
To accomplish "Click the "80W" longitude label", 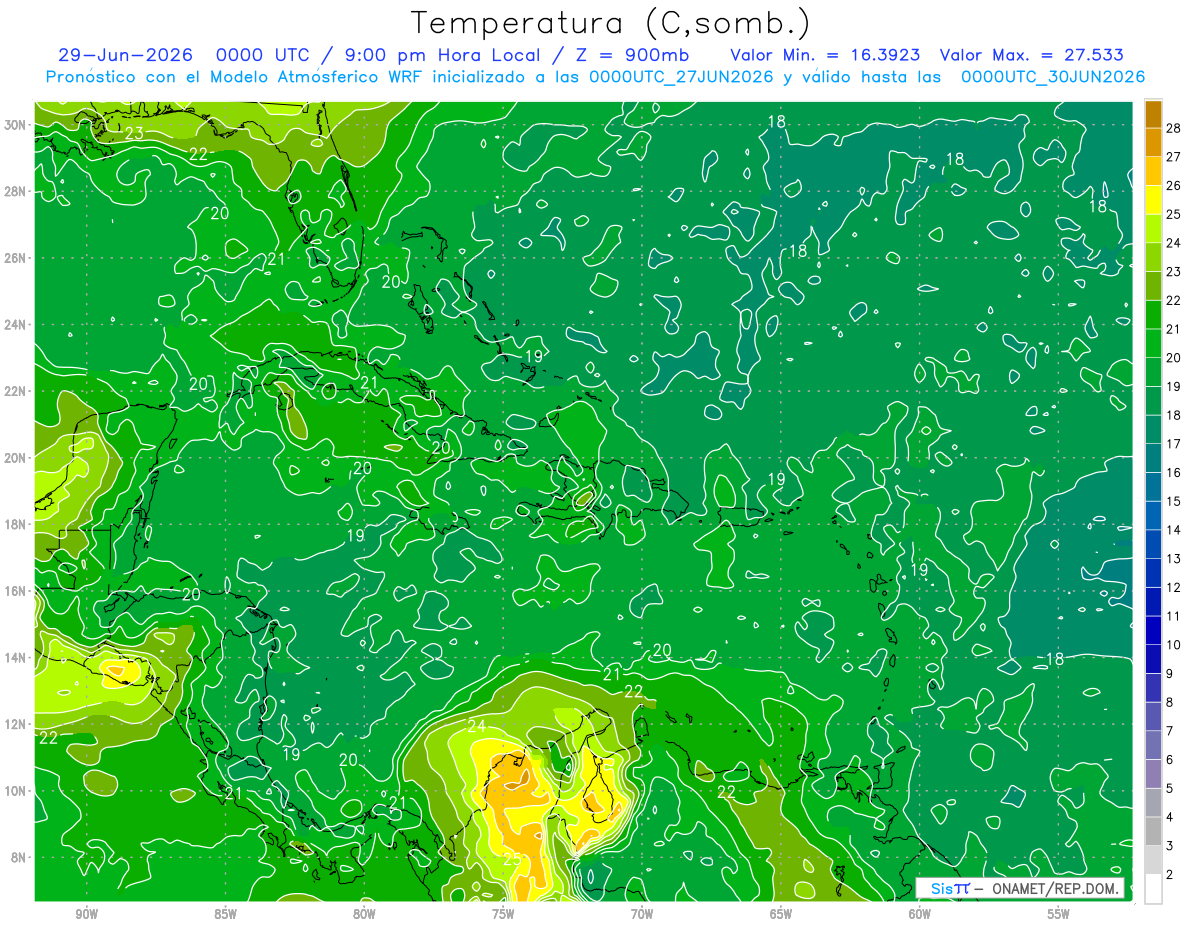I will coord(364,914).
